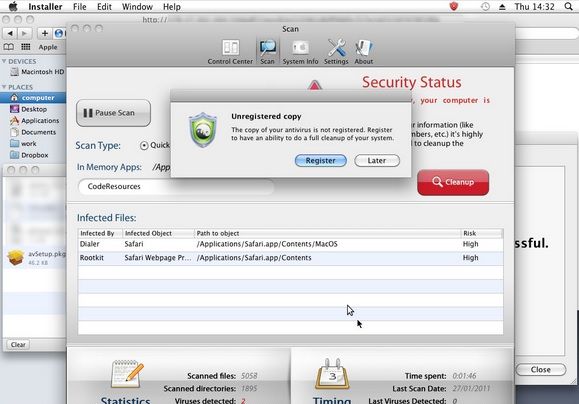Click the Safari add bookmark plus button
The image size is (579, 404).
45,33
